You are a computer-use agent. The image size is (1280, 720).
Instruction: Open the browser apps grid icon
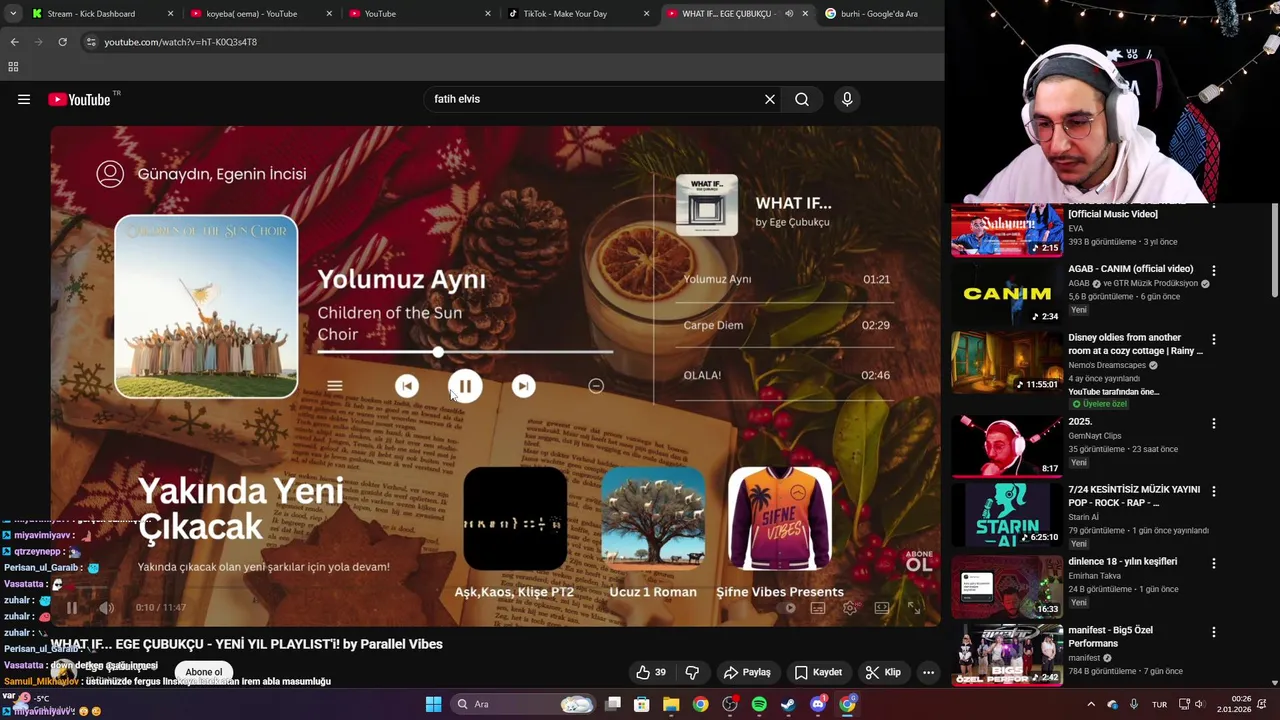click(x=13, y=67)
